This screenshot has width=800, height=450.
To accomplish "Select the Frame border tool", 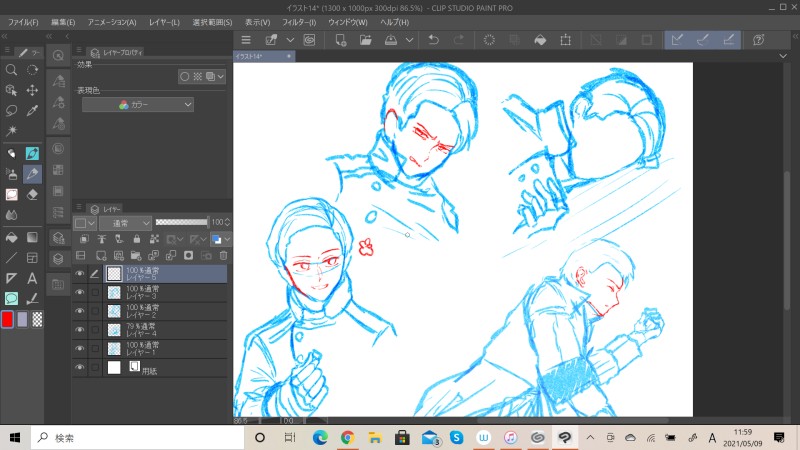I will pyautogui.click(x=32, y=258).
